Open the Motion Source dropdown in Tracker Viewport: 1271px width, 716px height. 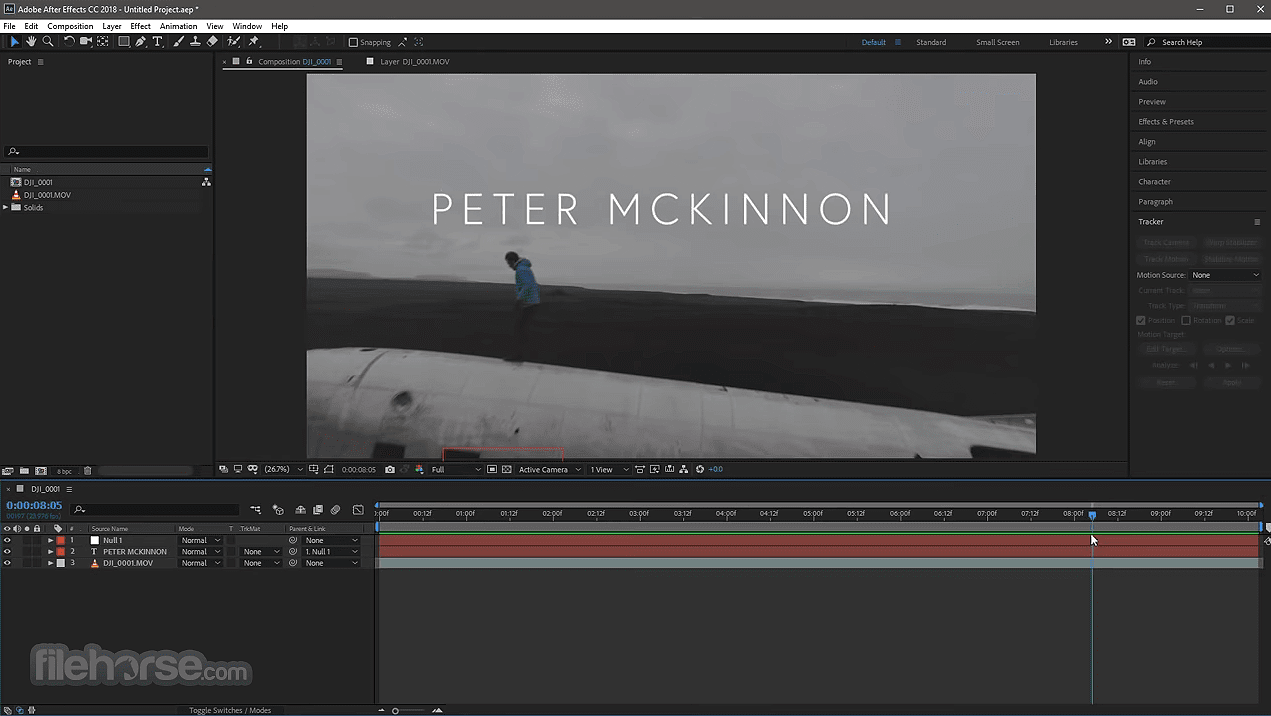1226,275
